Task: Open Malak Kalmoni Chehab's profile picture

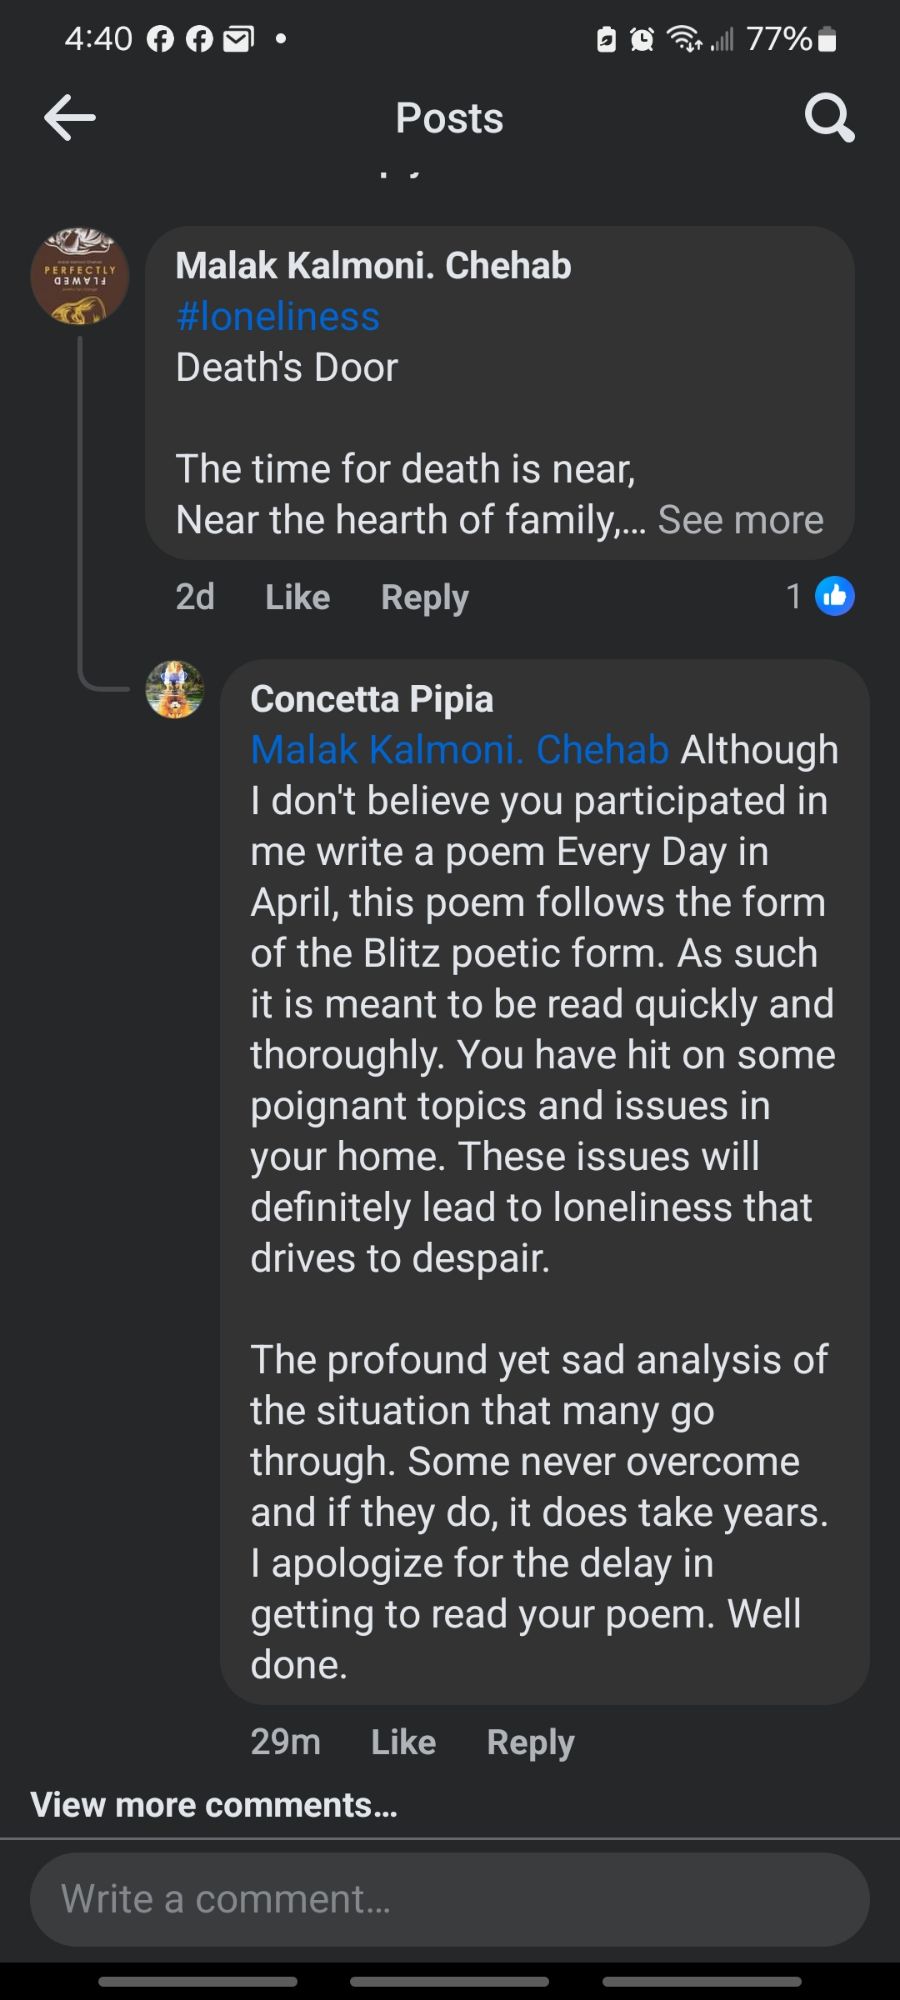Action: pyautogui.click(x=80, y=276)
